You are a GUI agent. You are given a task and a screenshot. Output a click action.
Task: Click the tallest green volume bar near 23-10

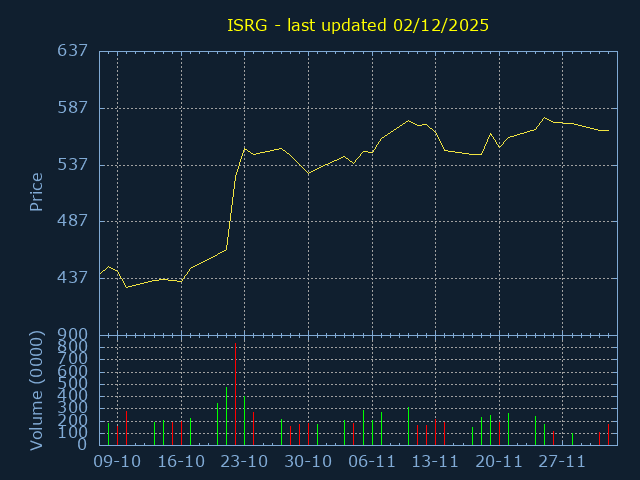tap(227, 416)
